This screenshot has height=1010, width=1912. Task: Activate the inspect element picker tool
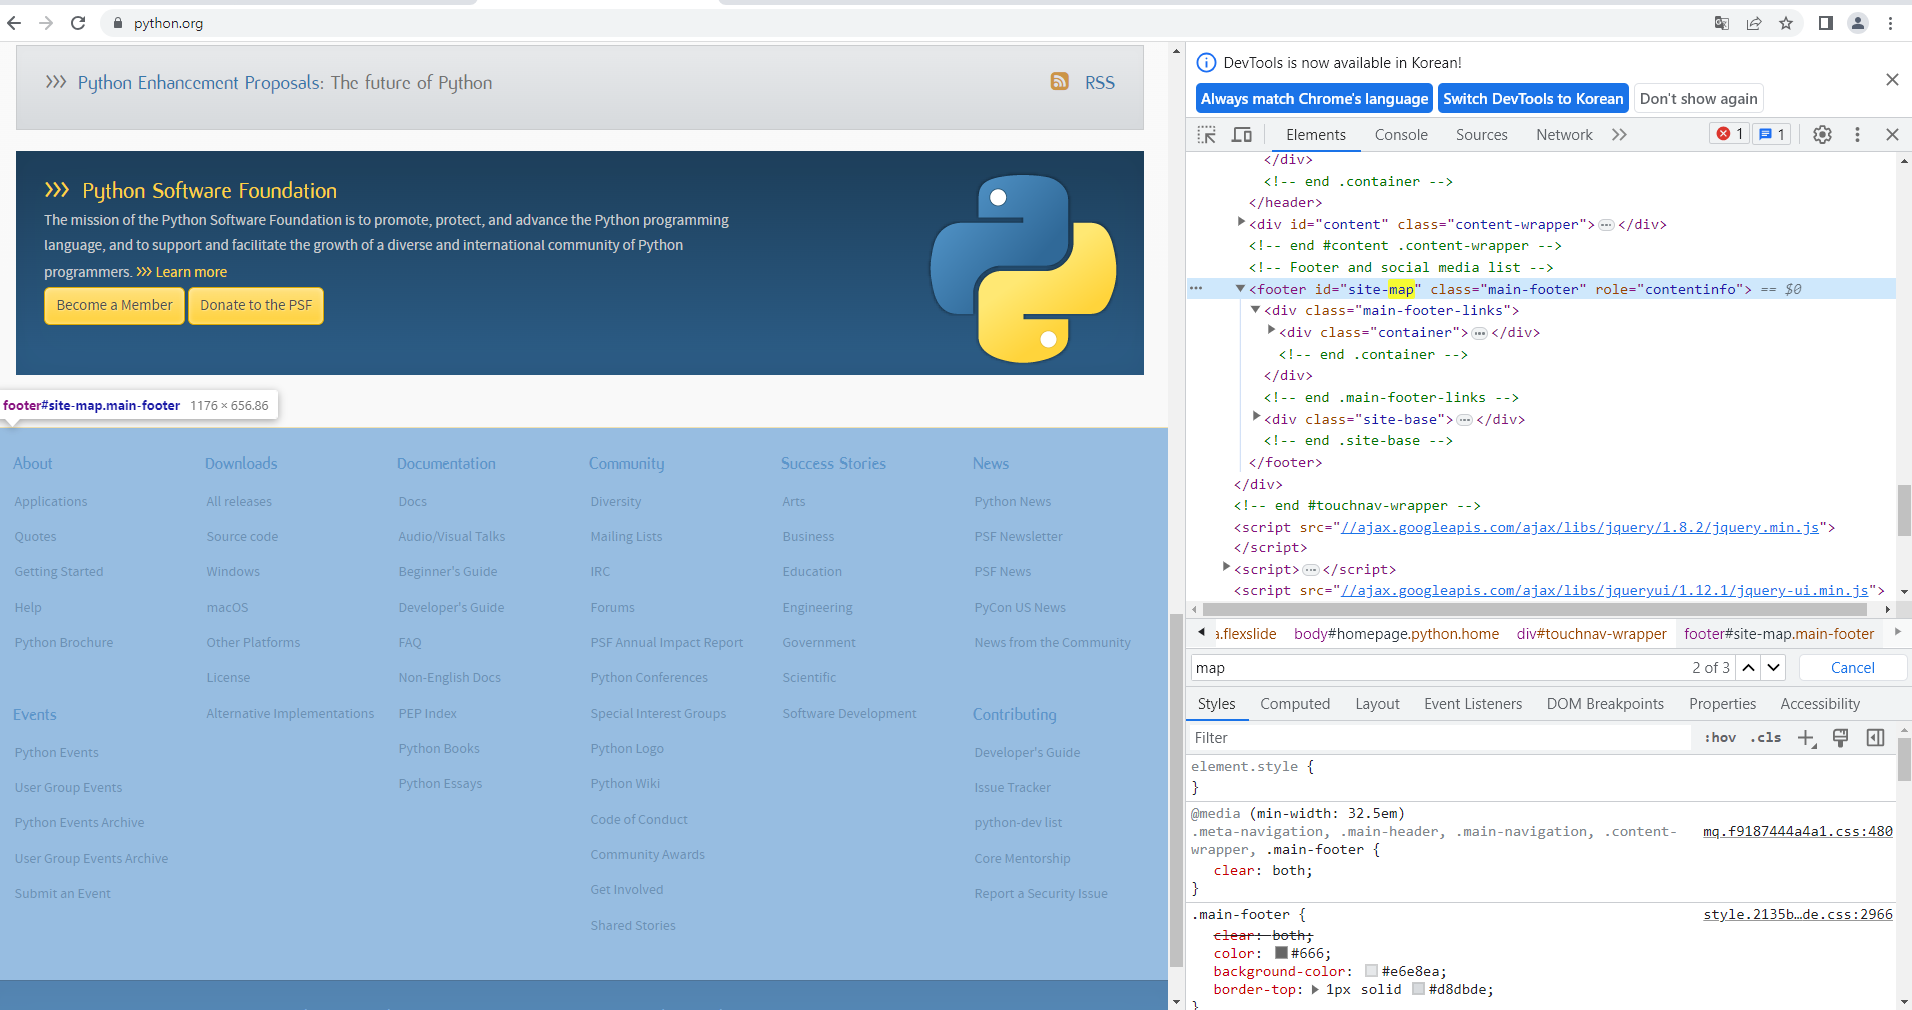click(1207, 134)
